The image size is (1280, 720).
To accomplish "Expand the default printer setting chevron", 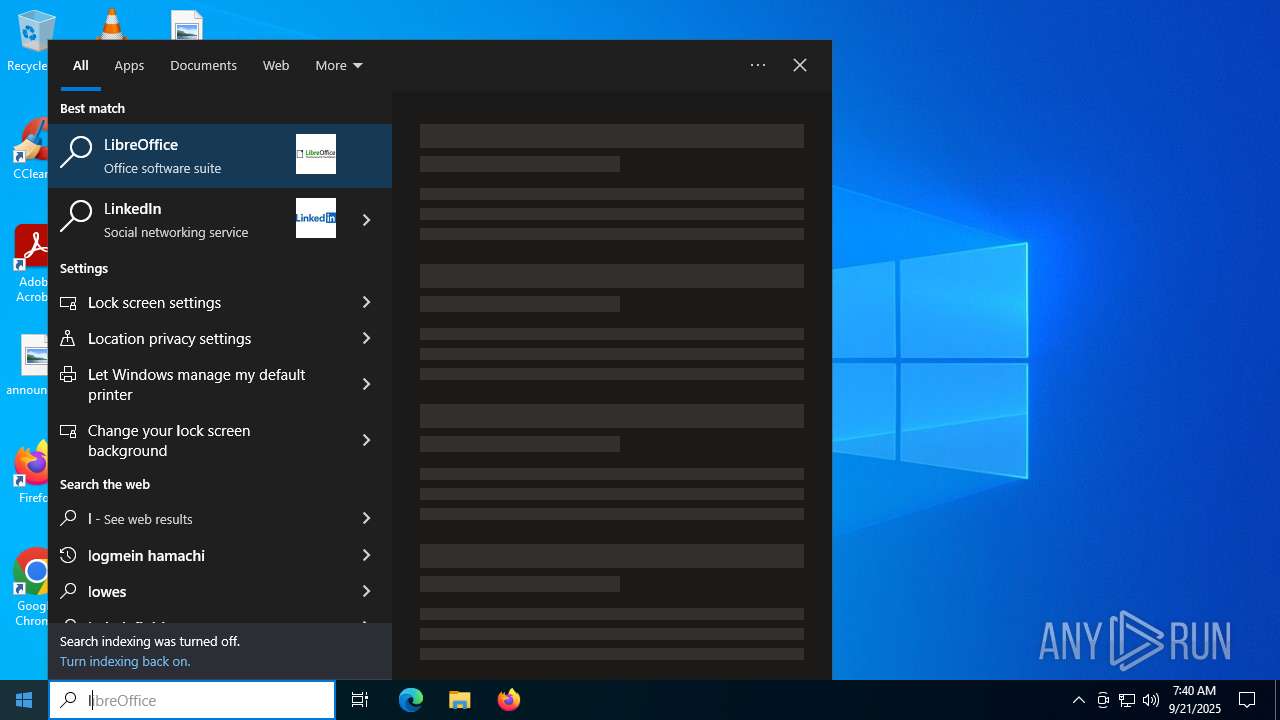I will [x=366, y=384].
